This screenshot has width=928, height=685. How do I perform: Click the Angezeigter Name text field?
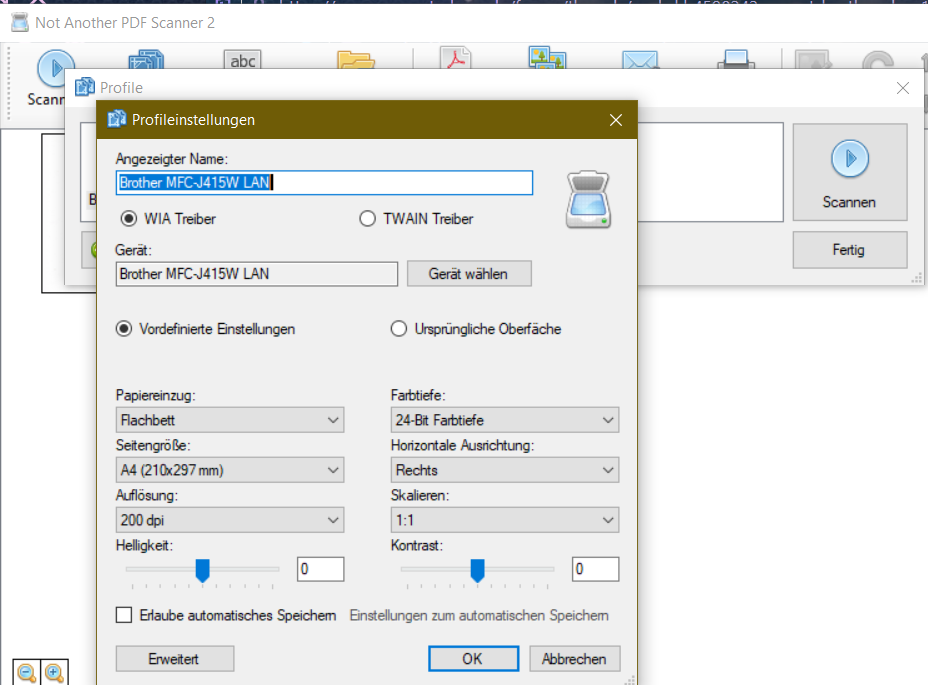coord(324,182)
